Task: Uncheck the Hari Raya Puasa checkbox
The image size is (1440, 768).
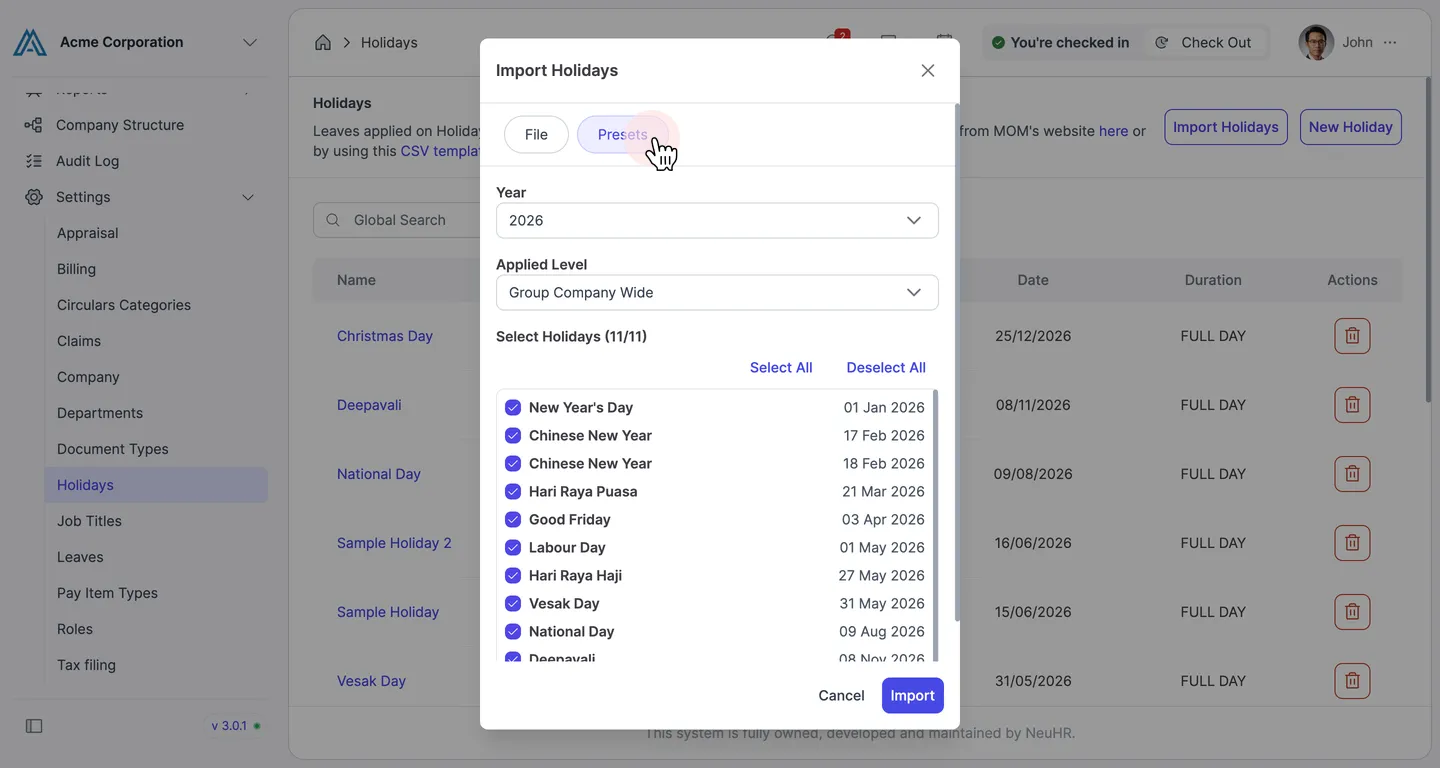Action: [x=513, y=491]
